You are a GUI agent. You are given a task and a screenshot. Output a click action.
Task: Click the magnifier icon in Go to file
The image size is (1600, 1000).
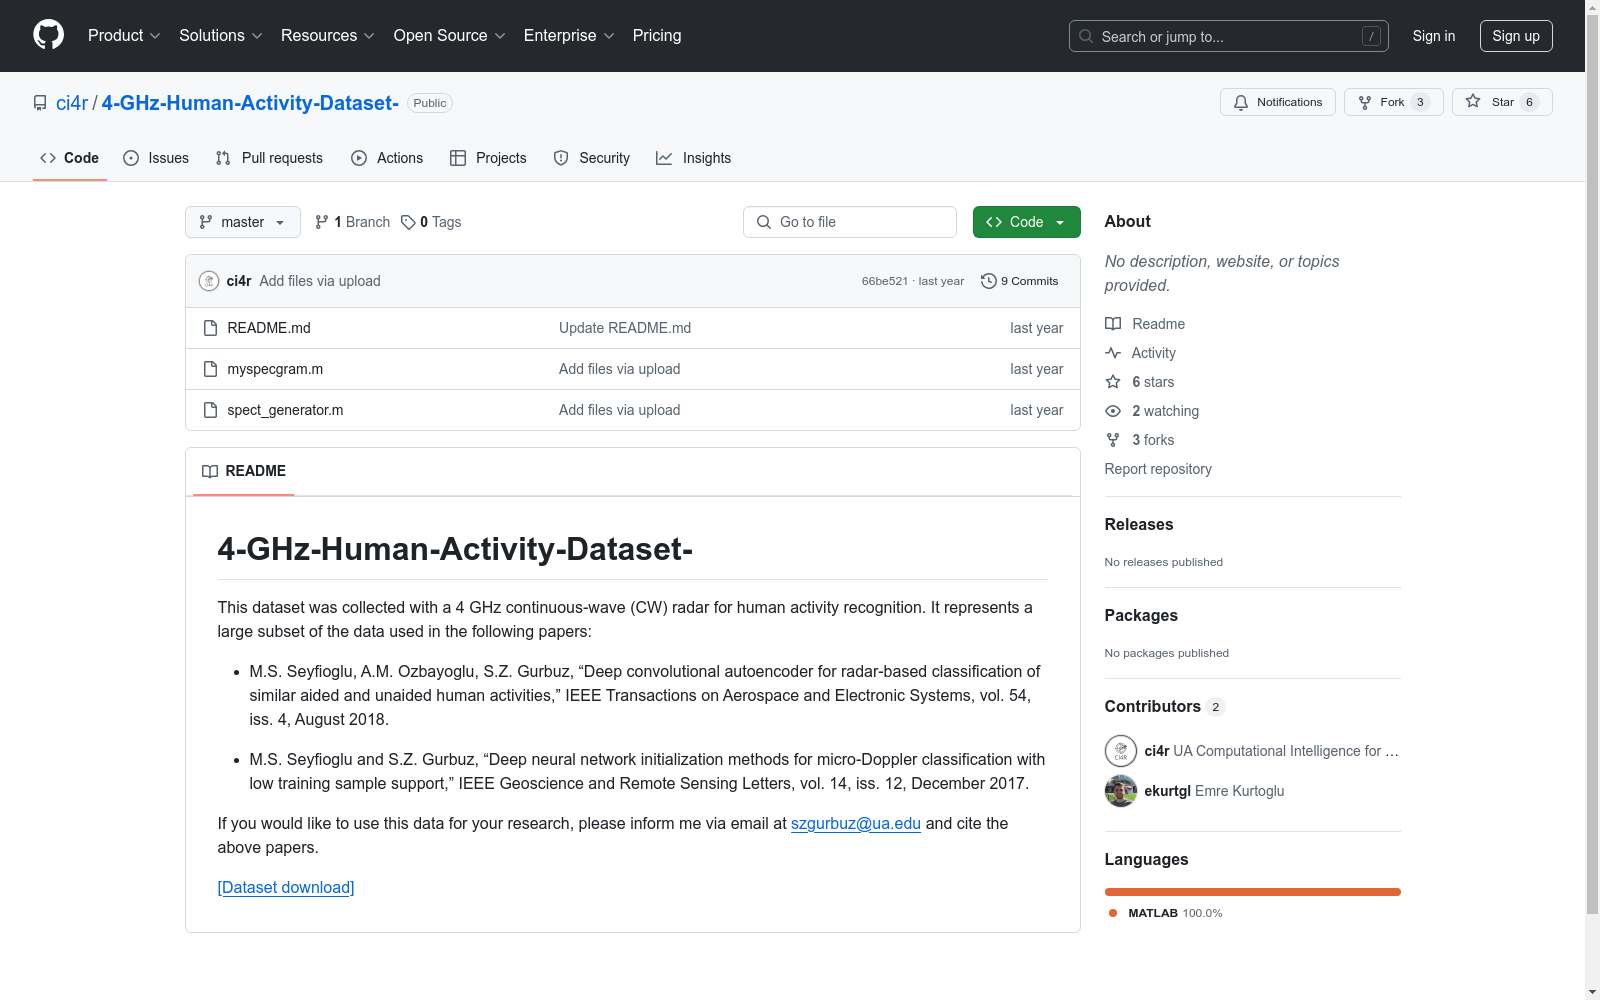(764, 222)
